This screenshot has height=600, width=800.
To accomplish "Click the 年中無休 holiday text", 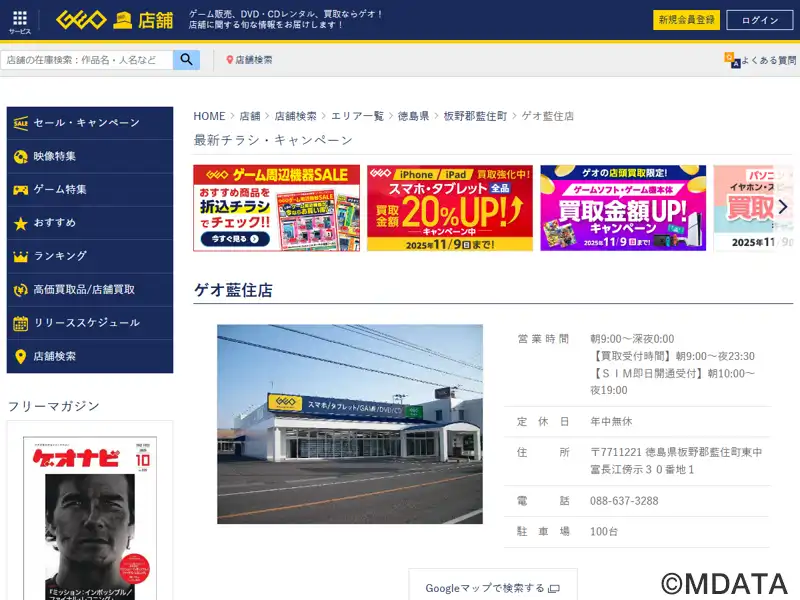I will click(611, 421).
